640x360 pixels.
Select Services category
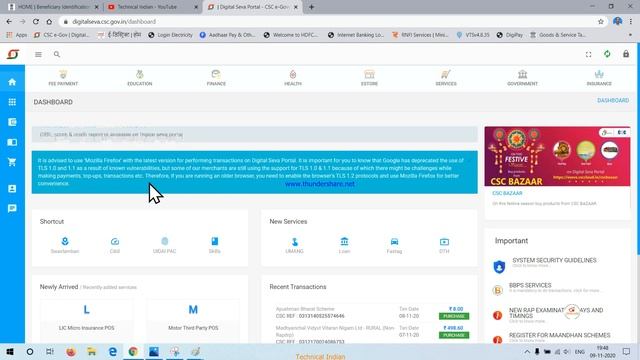tap(446, 78)
